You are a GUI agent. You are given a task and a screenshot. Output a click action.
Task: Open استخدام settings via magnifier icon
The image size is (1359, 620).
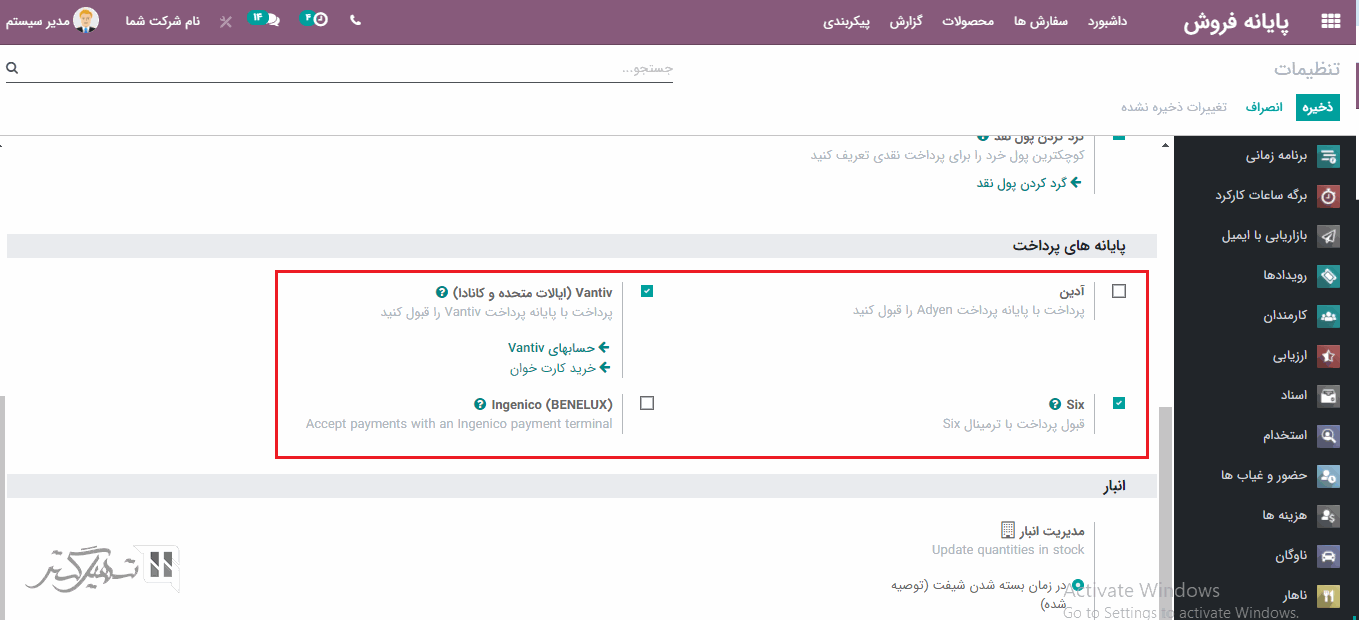point(1328,436)
